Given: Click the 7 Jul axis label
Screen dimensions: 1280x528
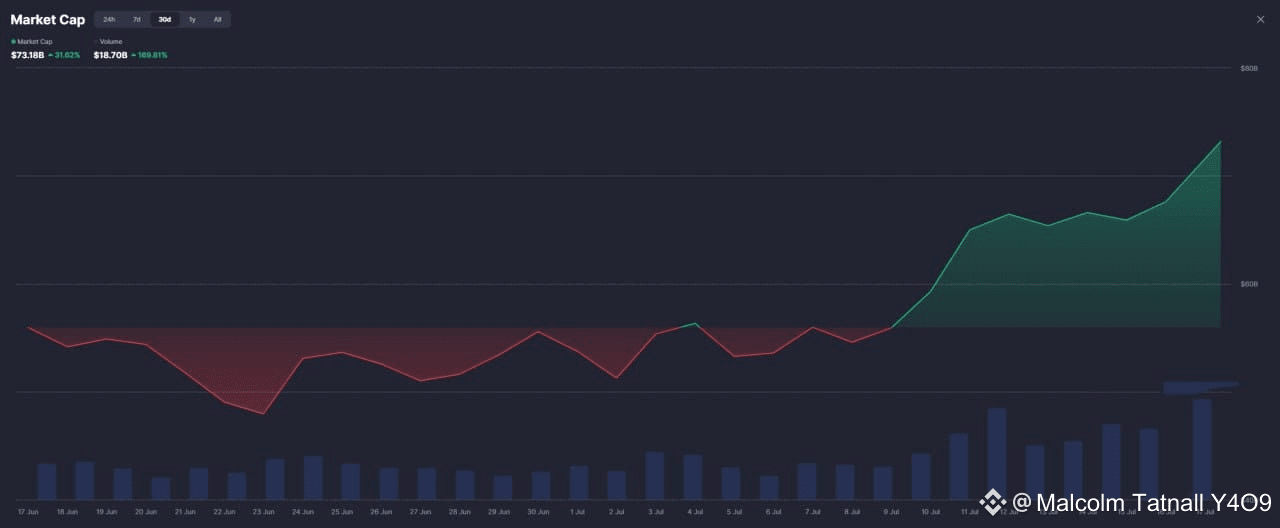Looking at the screenshot, I should [x=813, y=511].
